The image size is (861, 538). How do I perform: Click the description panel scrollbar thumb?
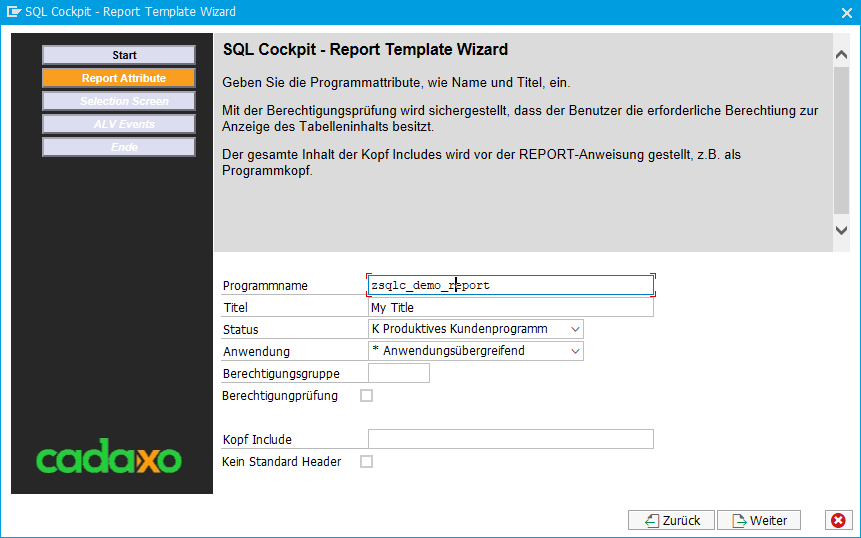(841, 140)
